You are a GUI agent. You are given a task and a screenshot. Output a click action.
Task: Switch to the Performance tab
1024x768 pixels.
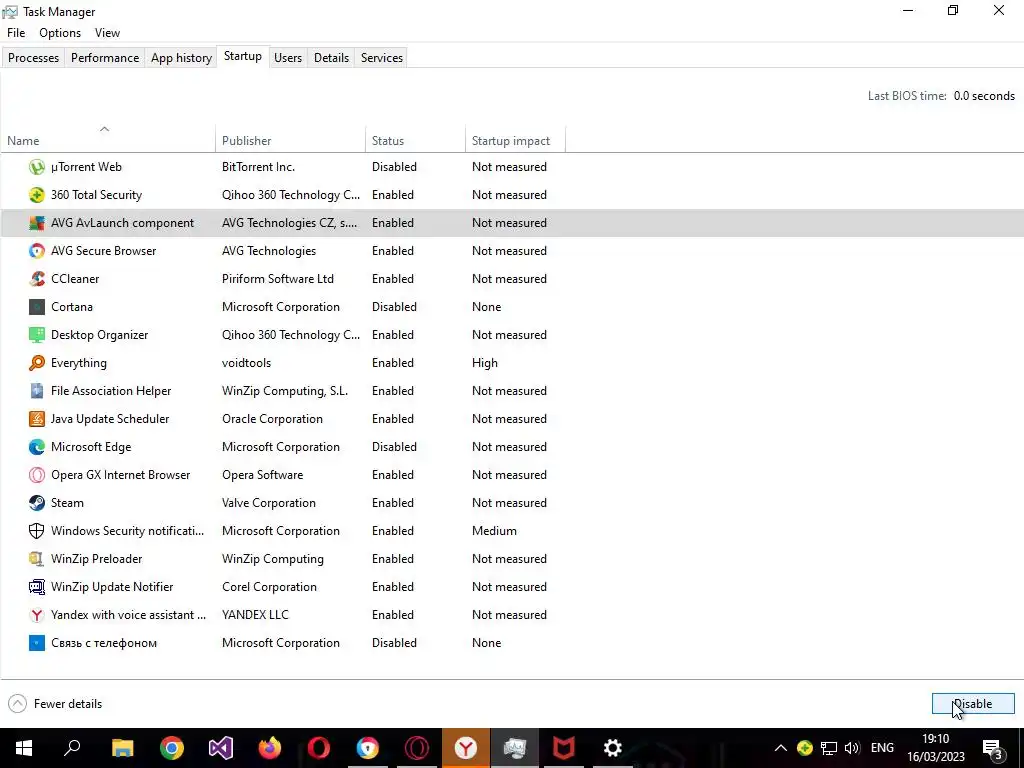[x=105, y=57]
